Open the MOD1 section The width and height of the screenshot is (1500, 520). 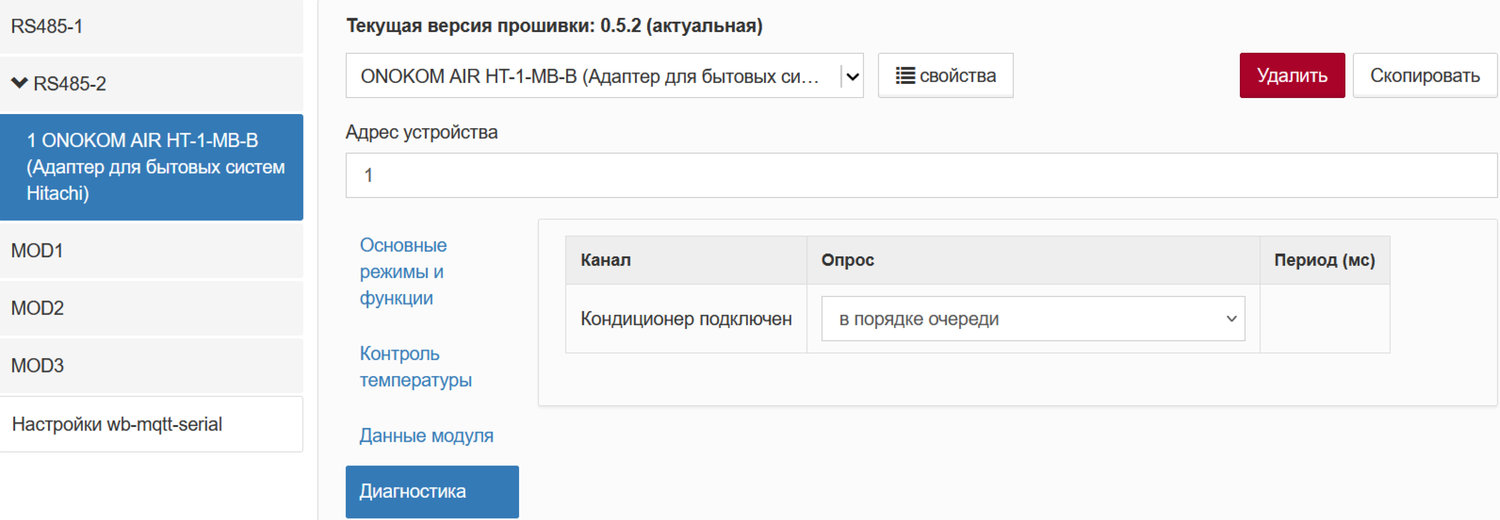(151, 250)
